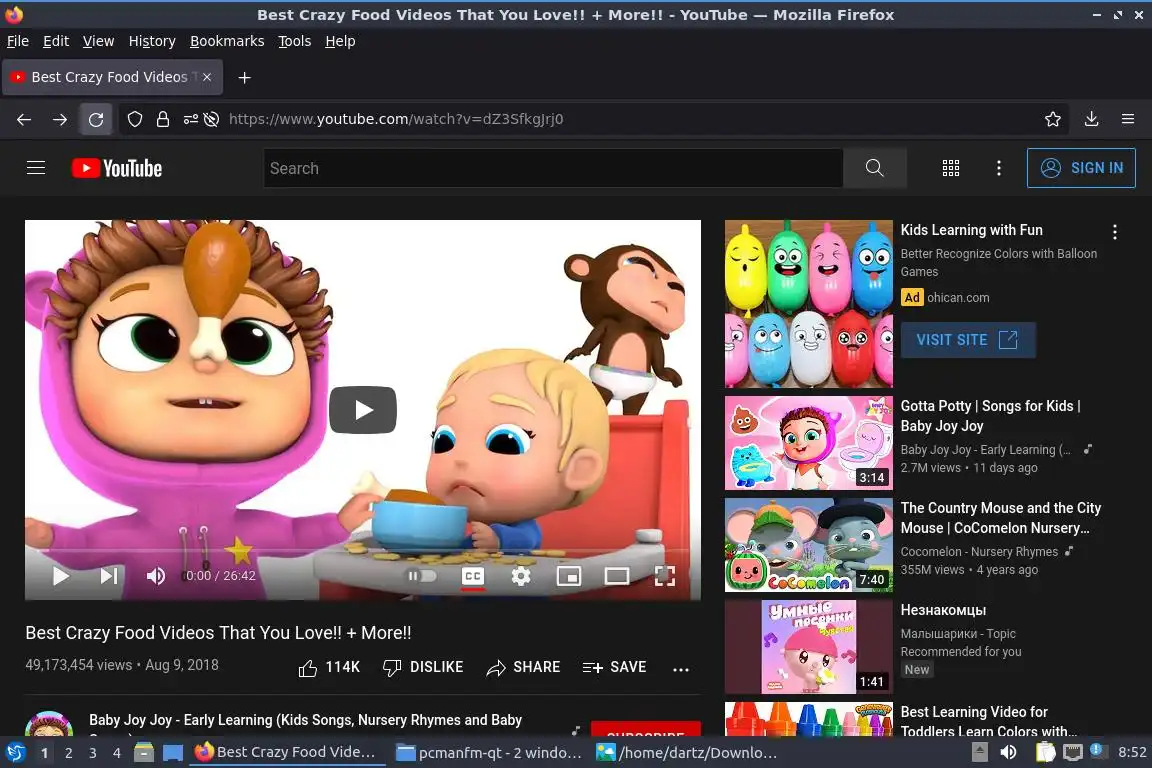Click the VISIT SITE ad button
The height and width of the screenshot is (768, 1152).
click(x=968, y=340)
